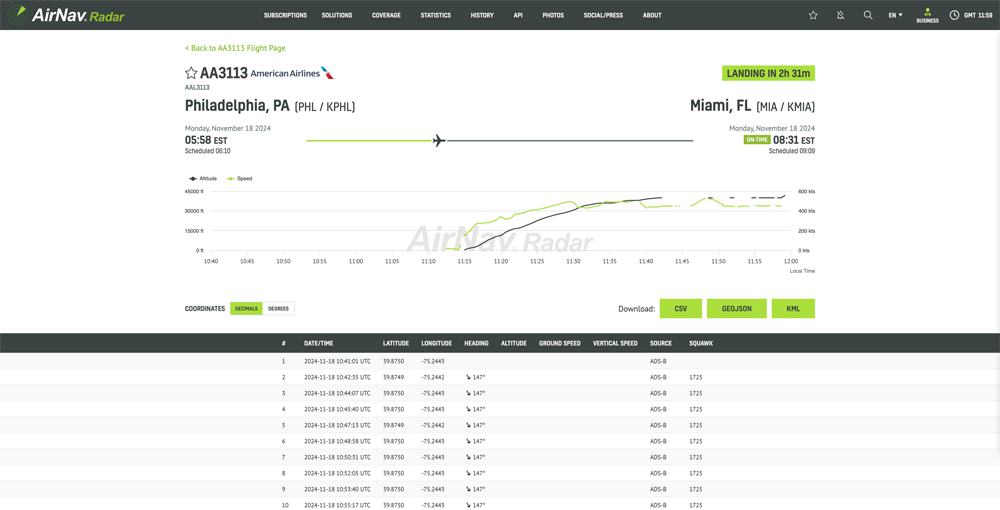1000x510 pixels.
Task: Open the Photos menu item
Action: click(553, 15)
